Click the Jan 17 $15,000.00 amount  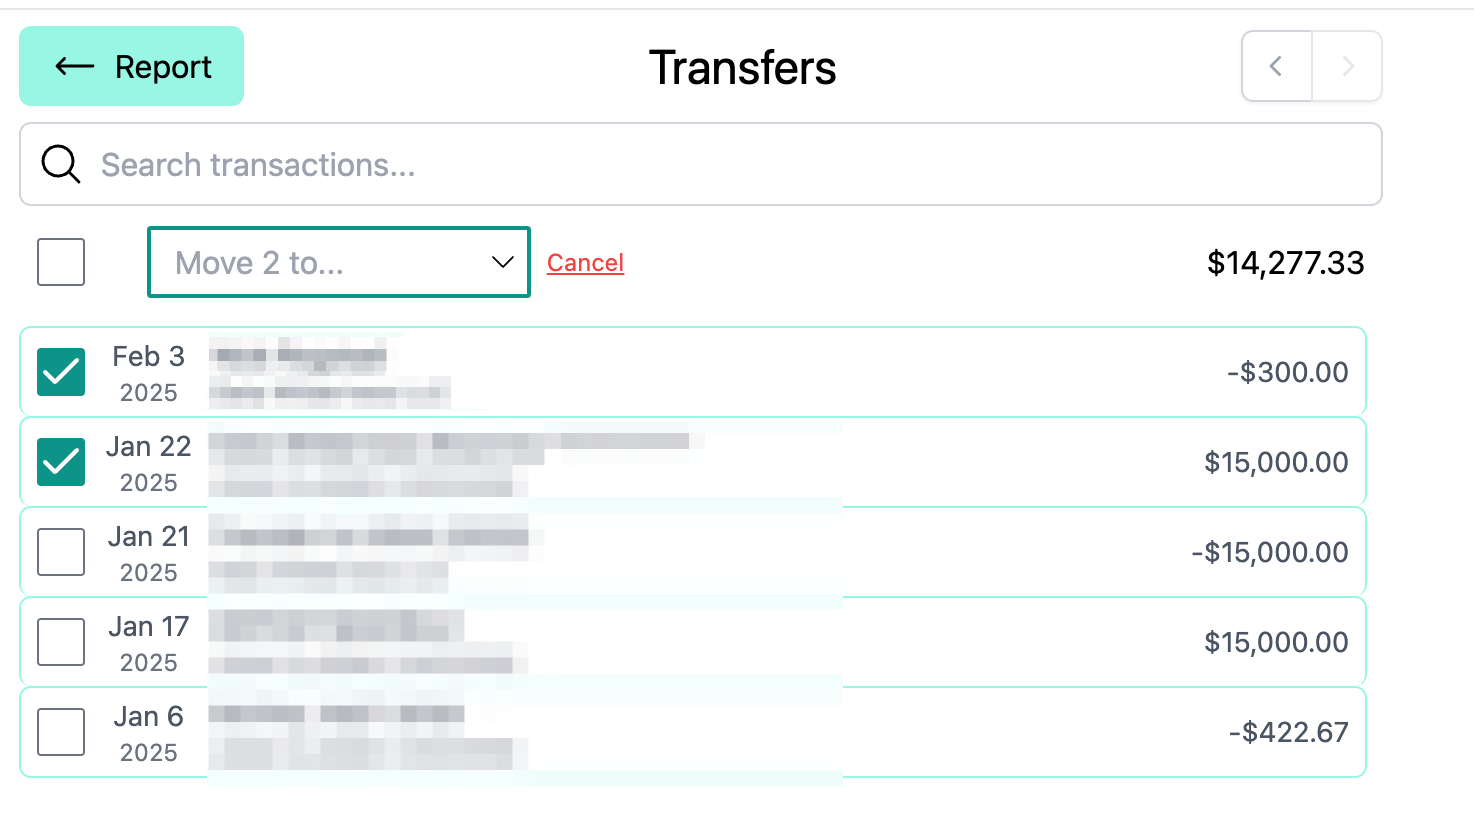point(1275,642)
